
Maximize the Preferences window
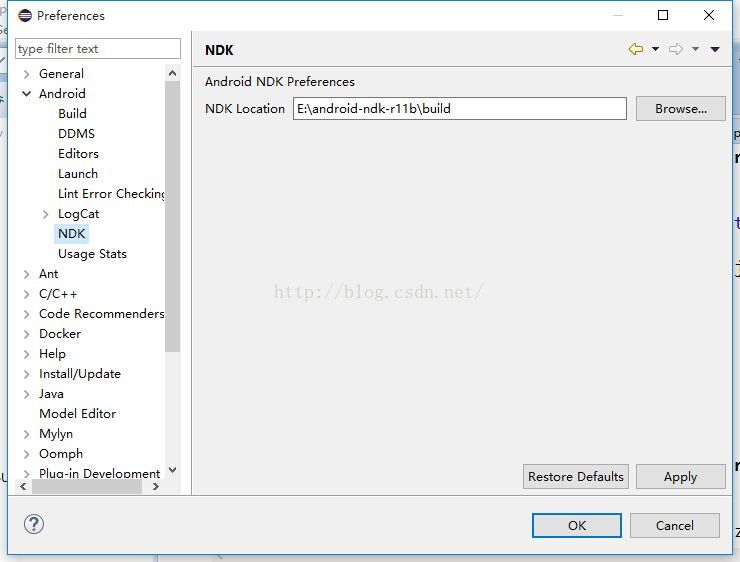point(663,15)
